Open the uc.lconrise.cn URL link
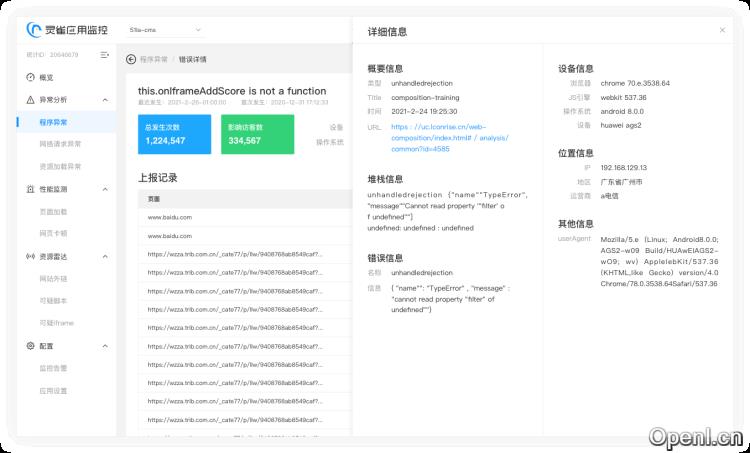Viewport: 750px width, 453px height. (x=438, y=127)
